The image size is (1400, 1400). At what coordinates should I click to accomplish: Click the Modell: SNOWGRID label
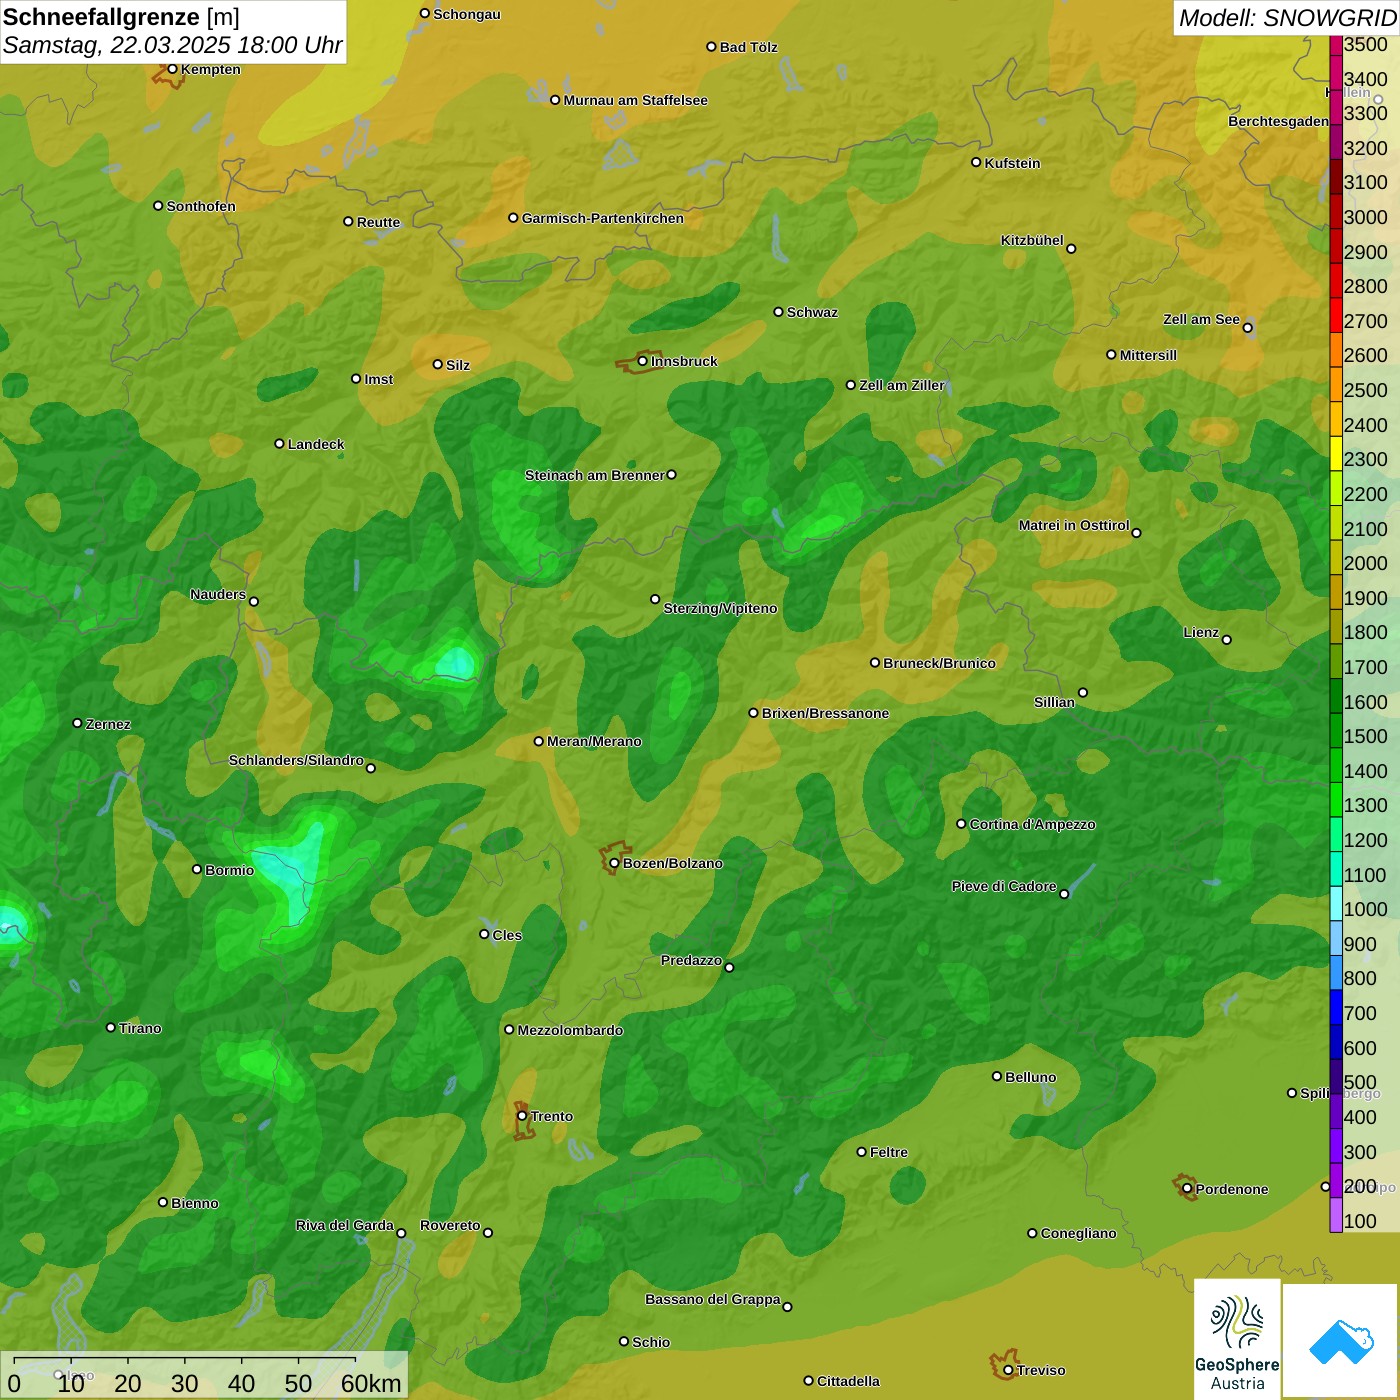click(1287, 18)
